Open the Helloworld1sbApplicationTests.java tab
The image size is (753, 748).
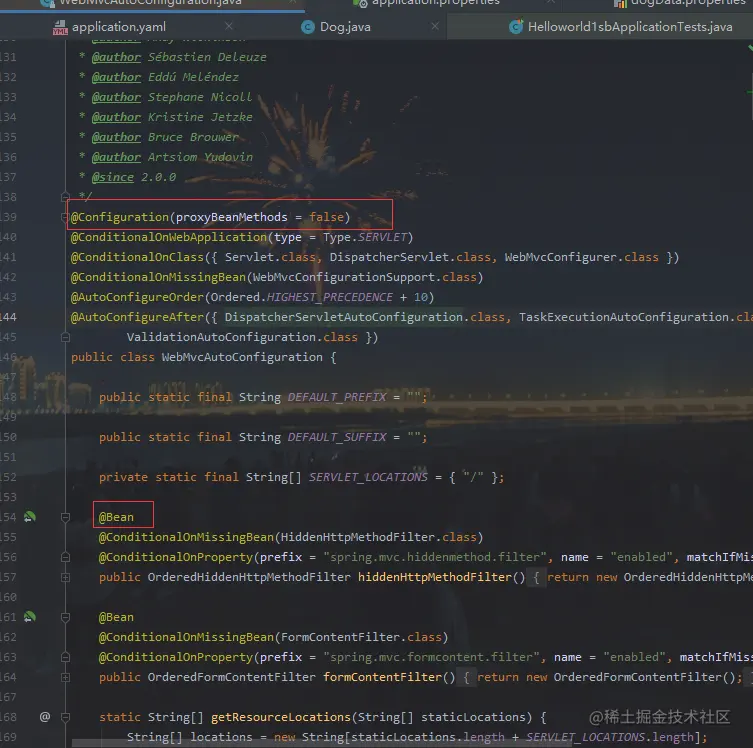click(x=630, y=27)
